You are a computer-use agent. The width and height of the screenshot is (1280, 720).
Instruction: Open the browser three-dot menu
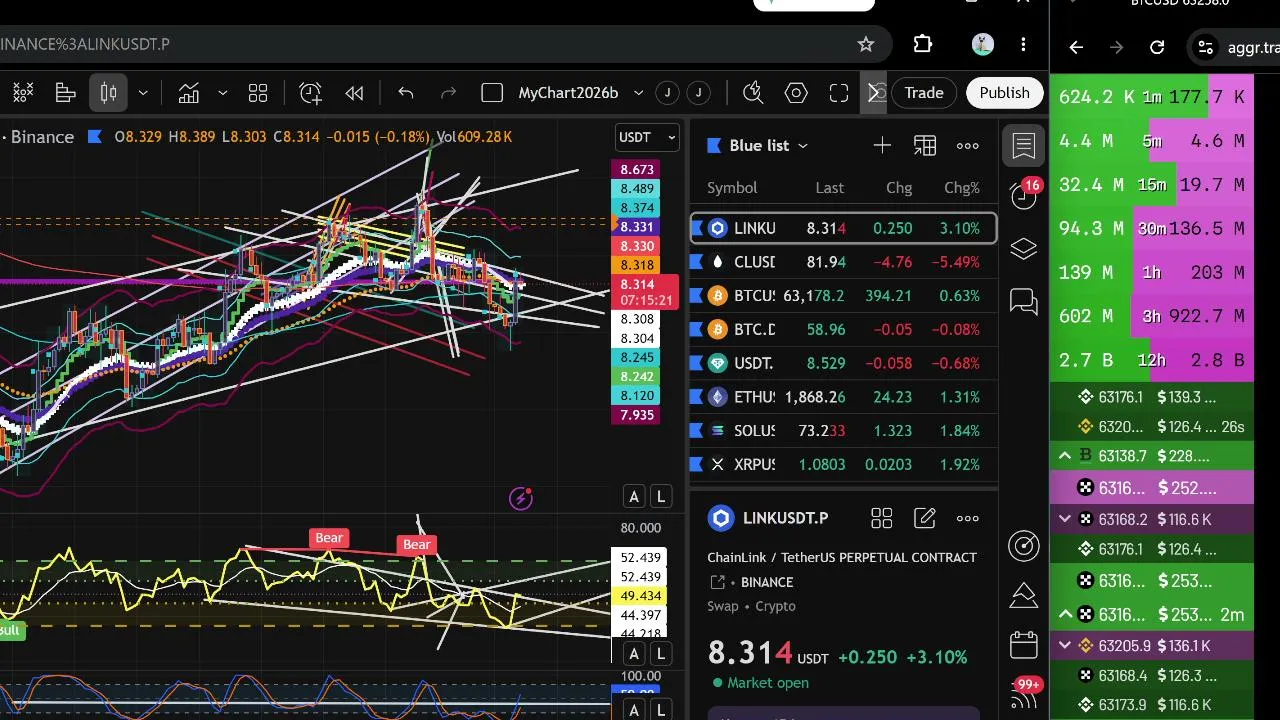coord(1023,44)
